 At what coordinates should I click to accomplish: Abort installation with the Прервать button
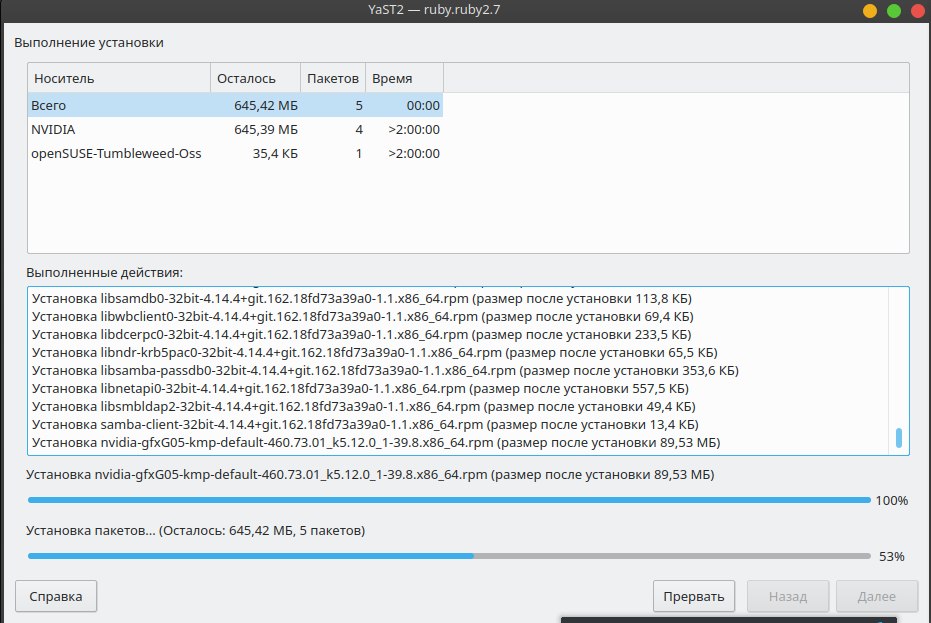[694, 596]
